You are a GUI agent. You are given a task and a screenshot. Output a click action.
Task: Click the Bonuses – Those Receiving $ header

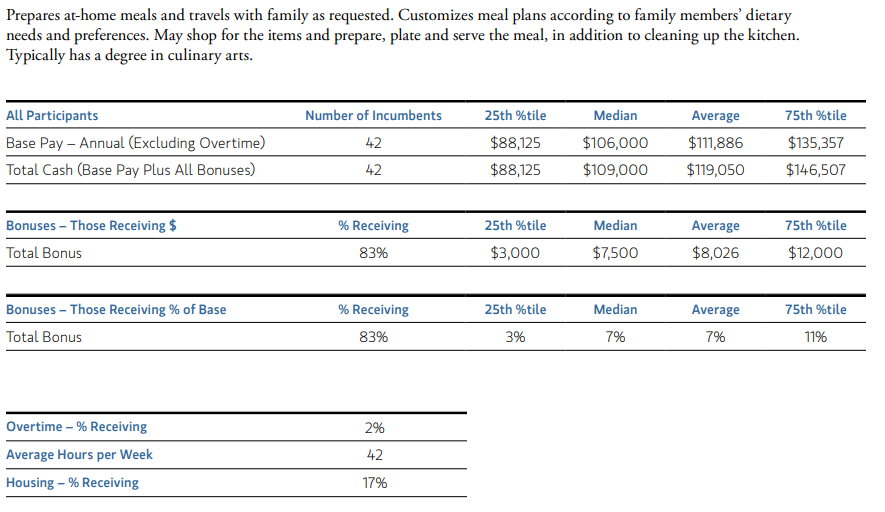tap(91, 226)
